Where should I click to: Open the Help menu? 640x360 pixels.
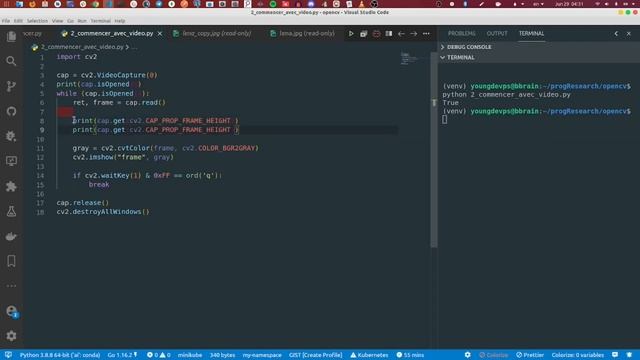point(120,21)
